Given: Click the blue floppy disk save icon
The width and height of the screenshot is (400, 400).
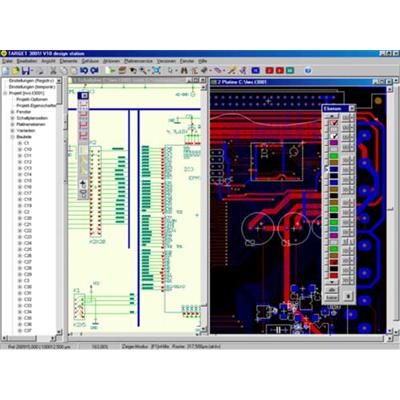Looking at the screenshot, I should tap(26, 71).
